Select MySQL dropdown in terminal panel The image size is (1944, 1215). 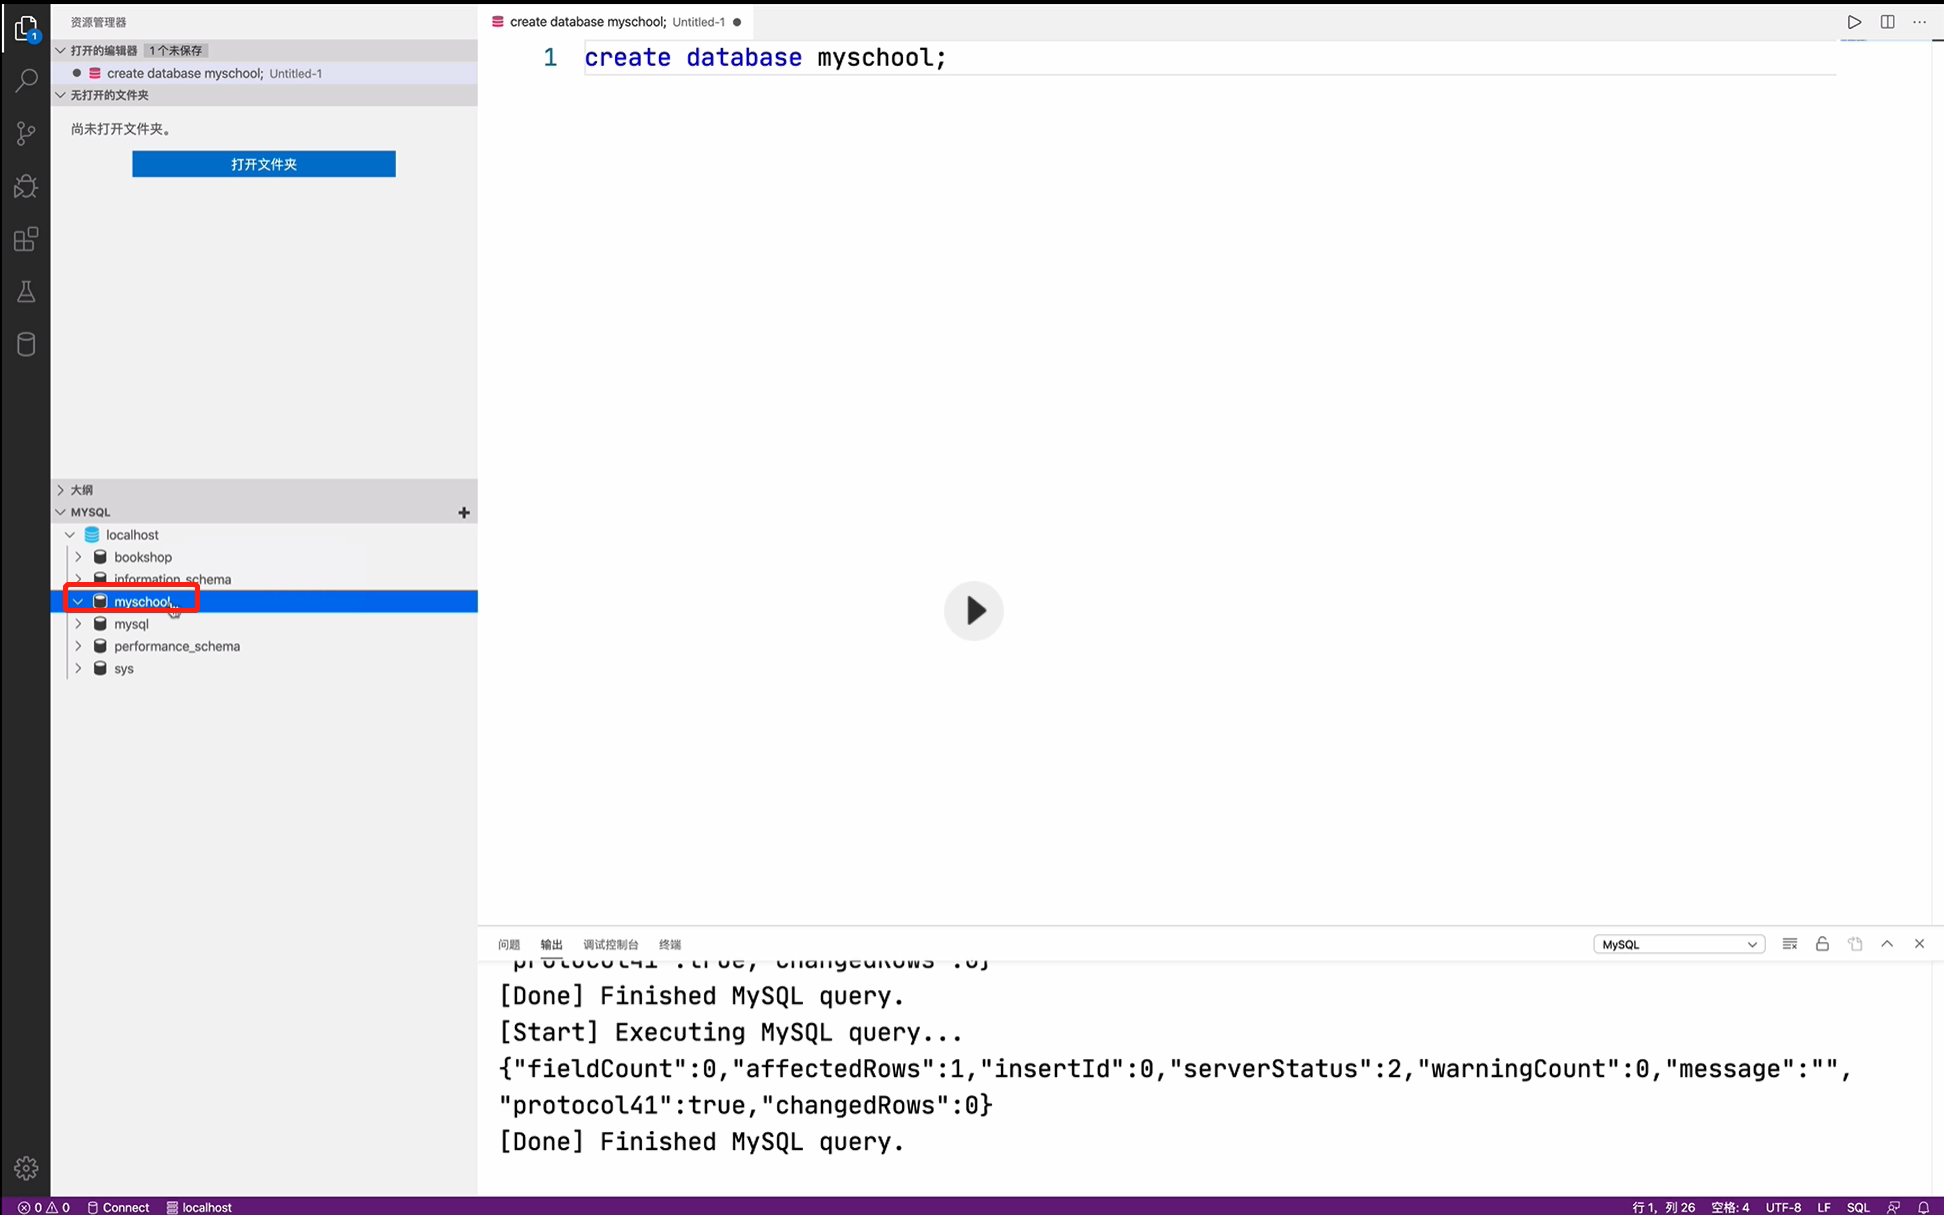coord(1675,943)
